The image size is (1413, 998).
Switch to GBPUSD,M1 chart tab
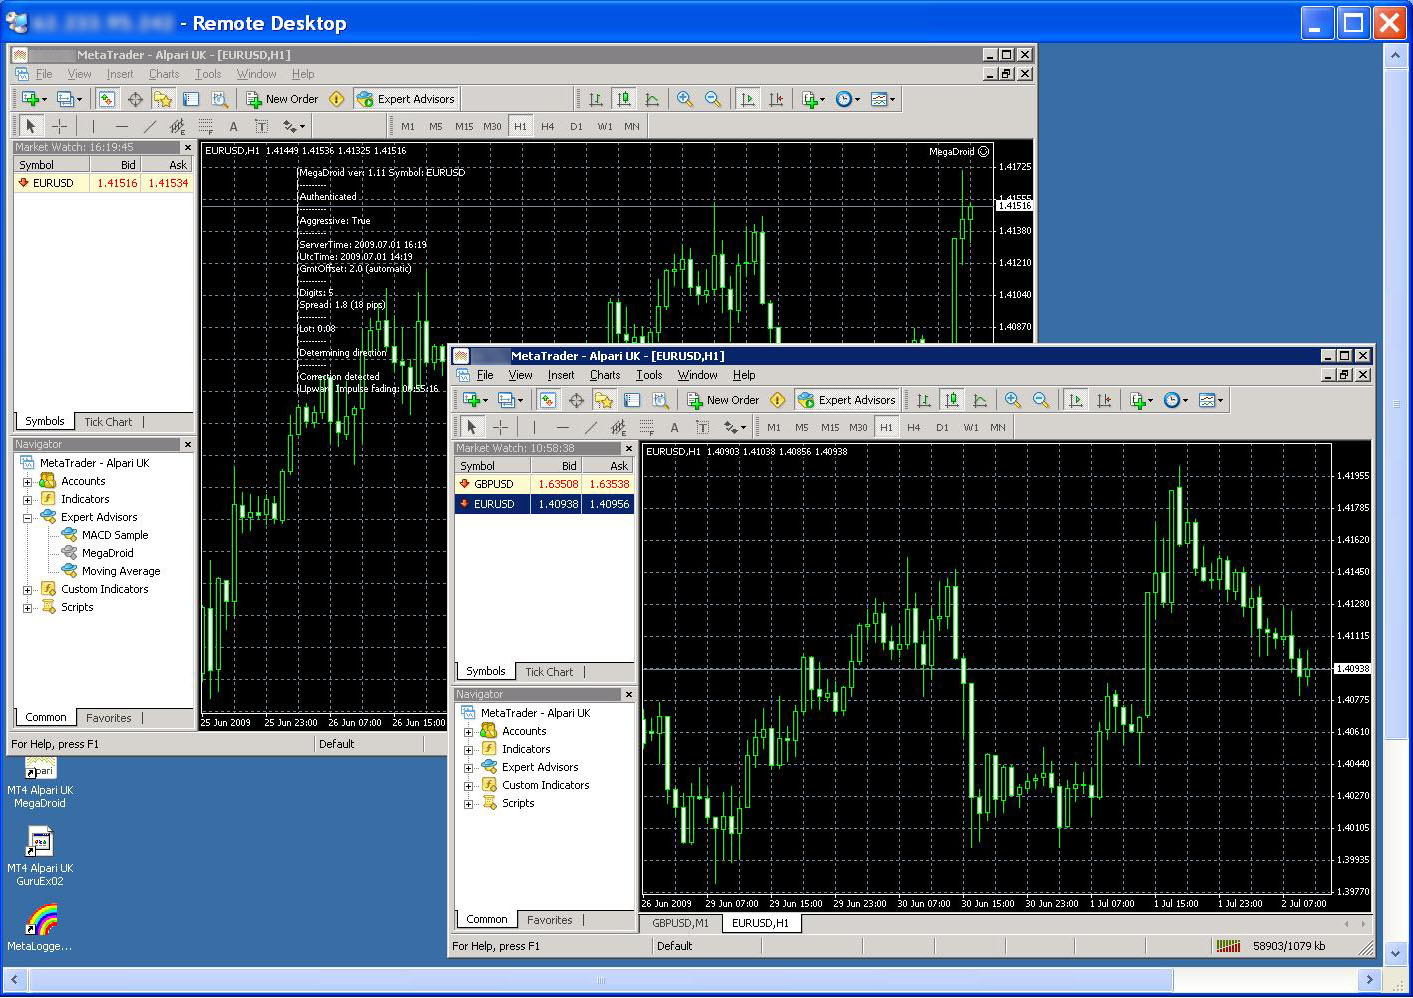click(680, 923)
